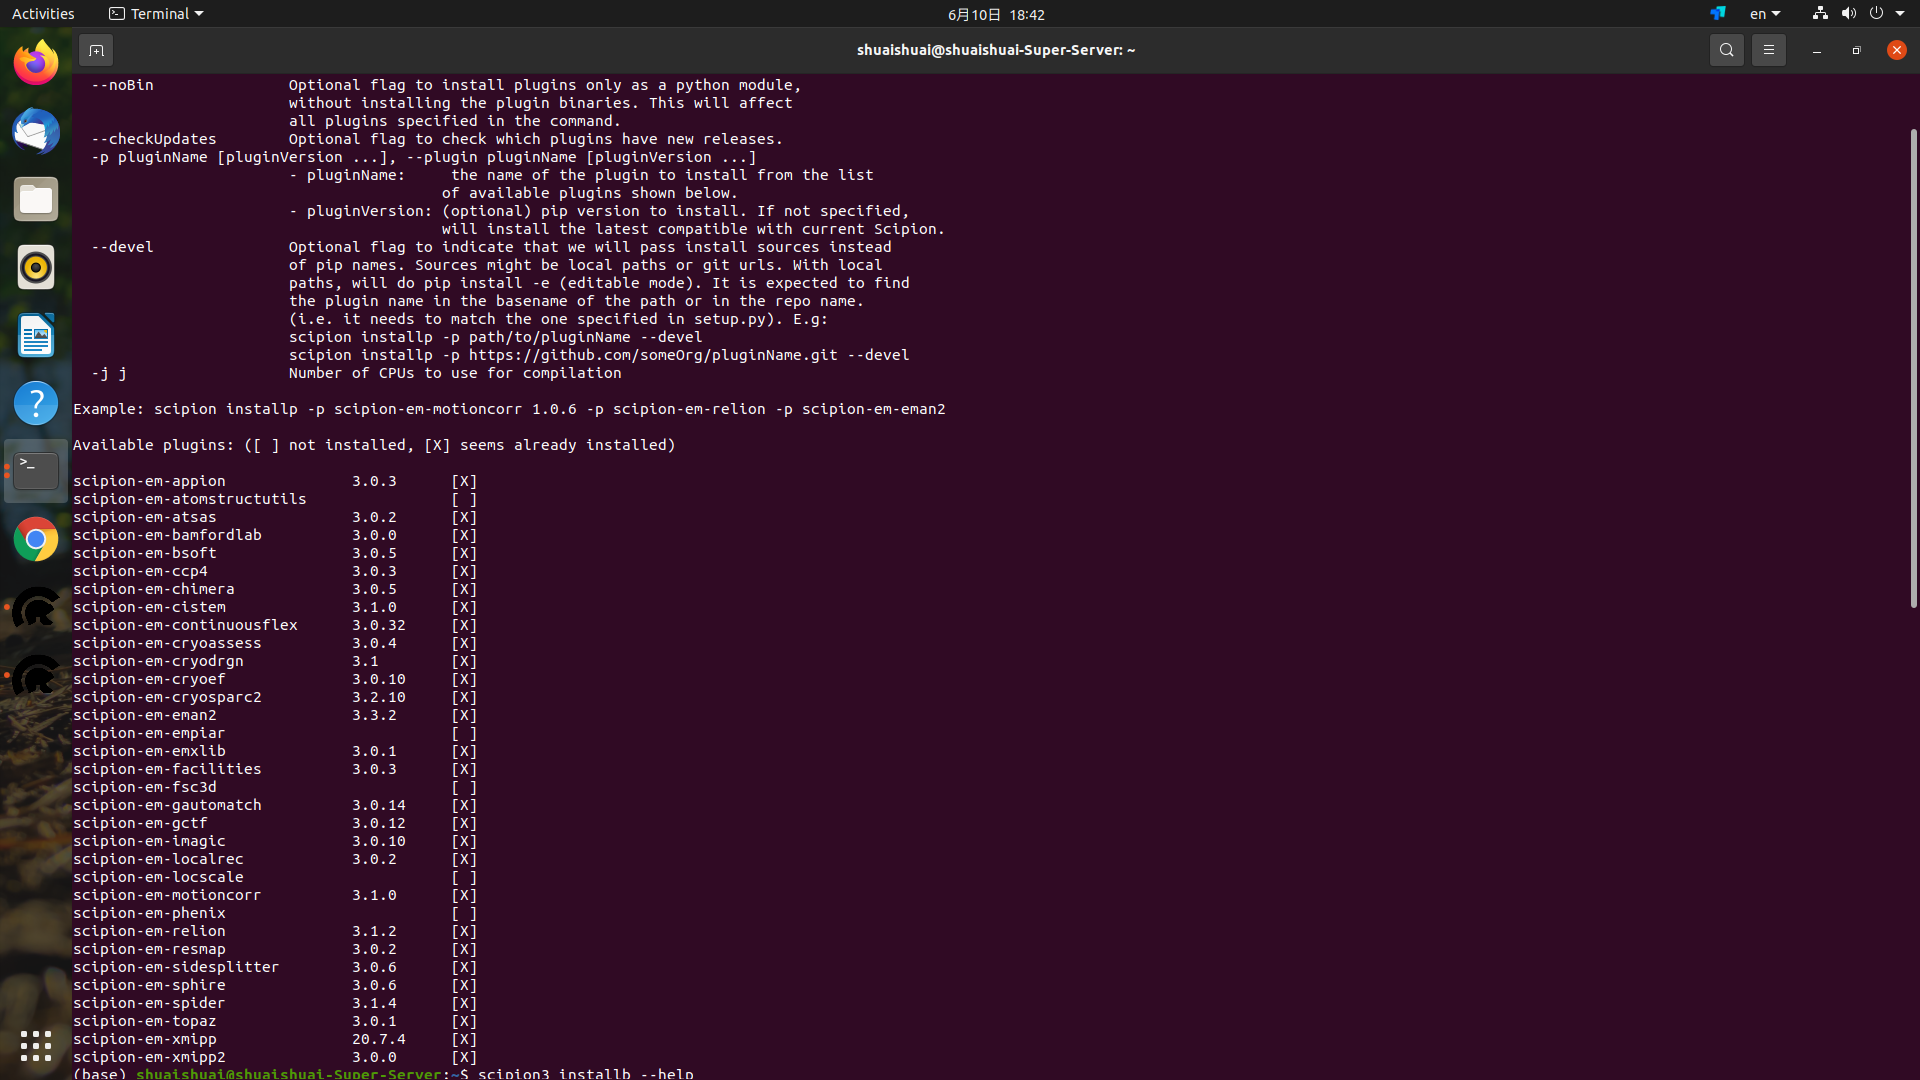Open Ubuntu Help from the dock
Screen dimensions: 1920x1080
[x=35, y=403]
